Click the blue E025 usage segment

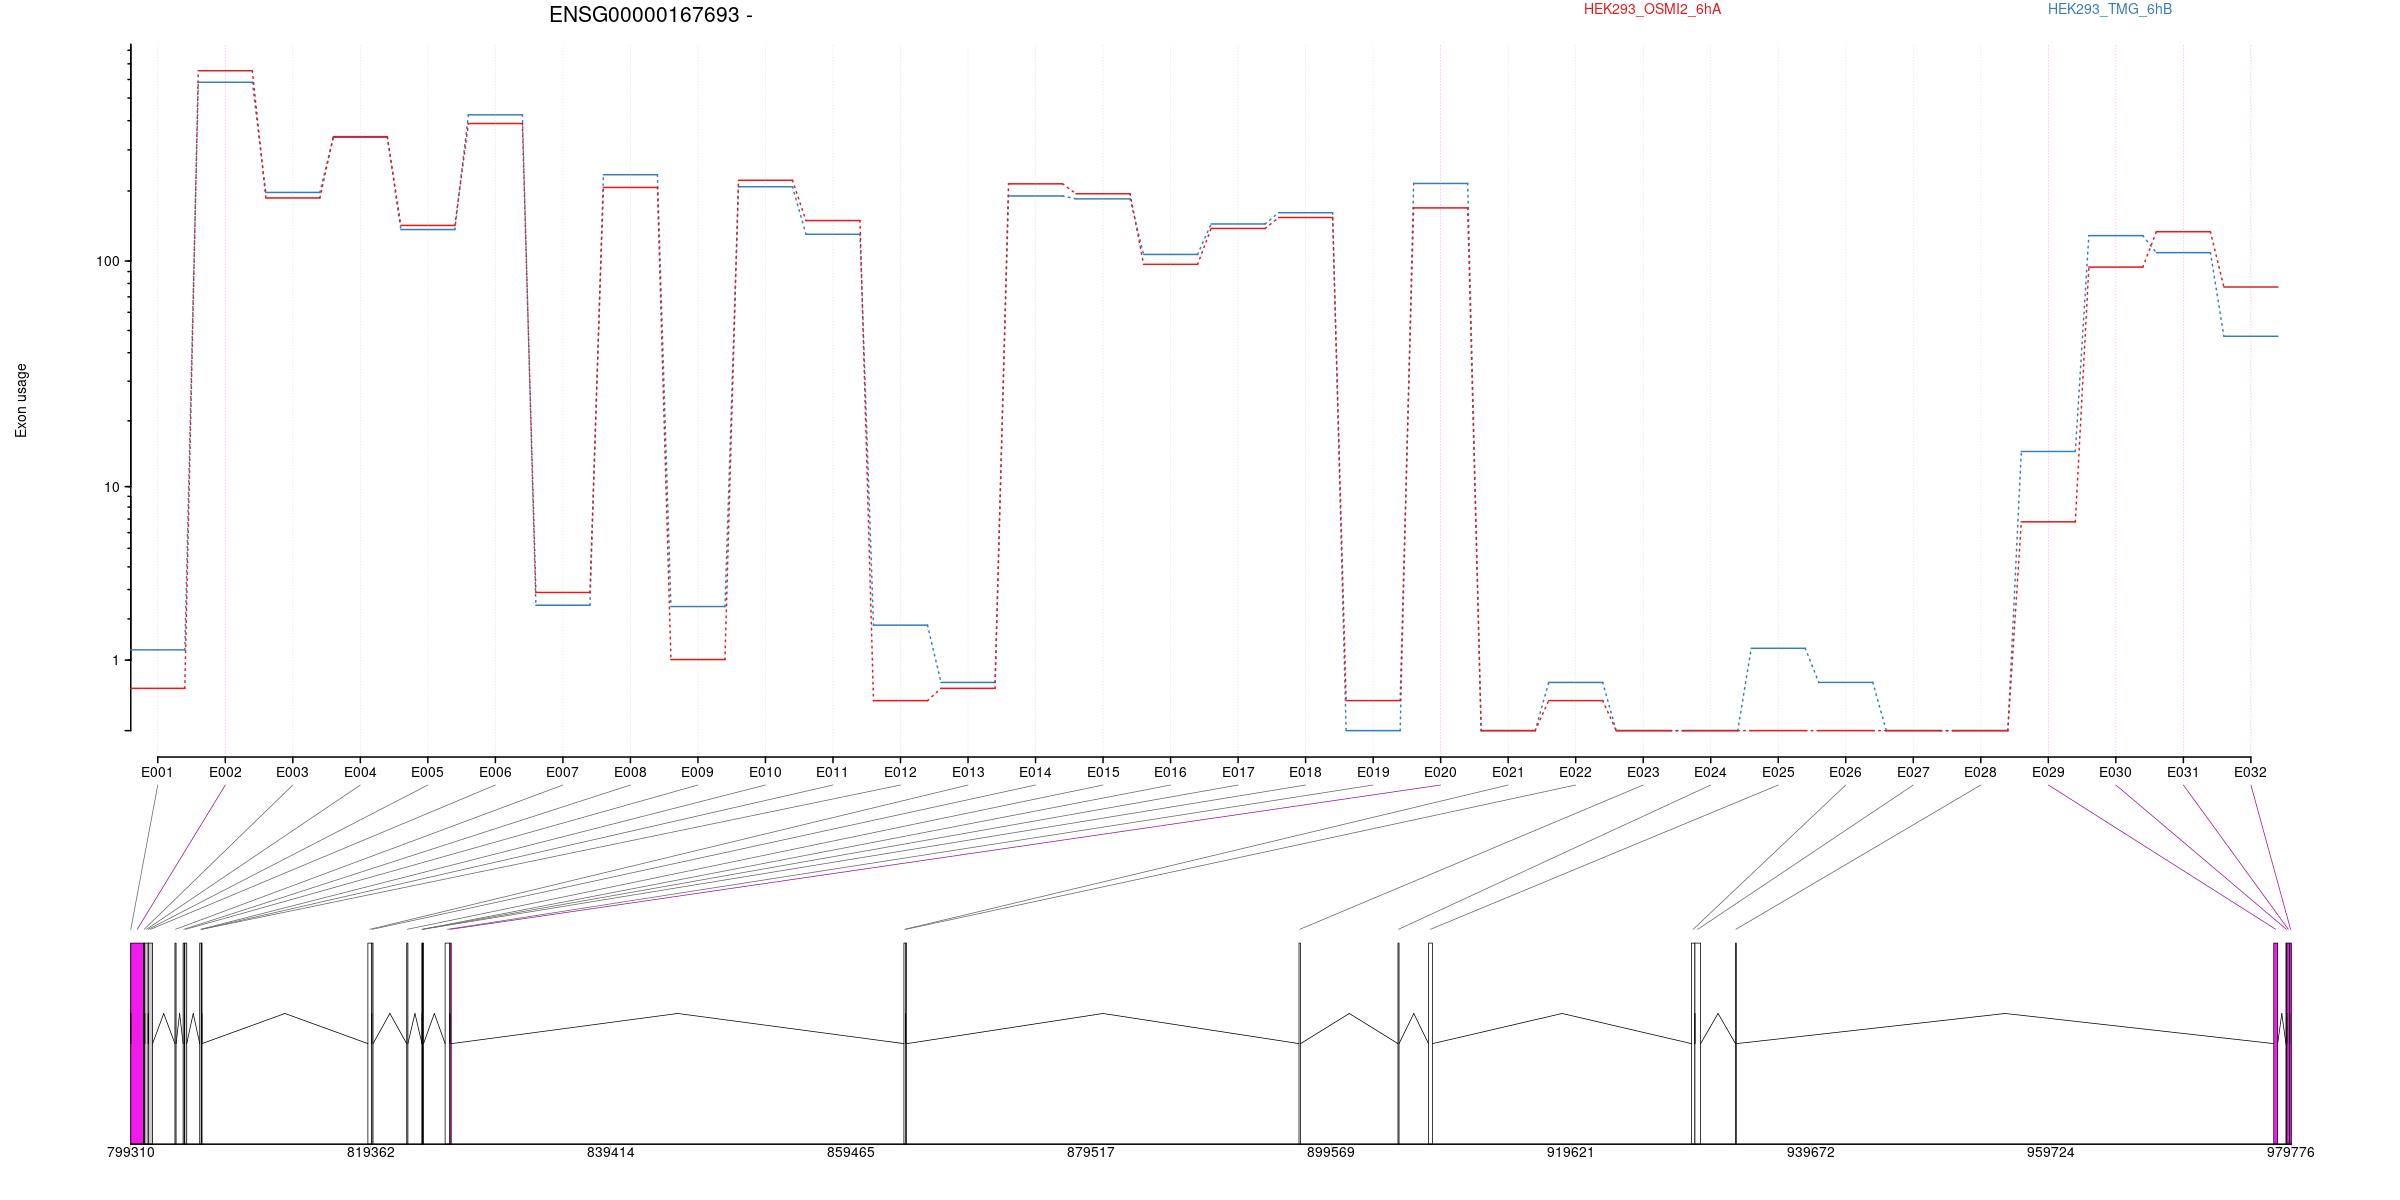point(1778,648)
